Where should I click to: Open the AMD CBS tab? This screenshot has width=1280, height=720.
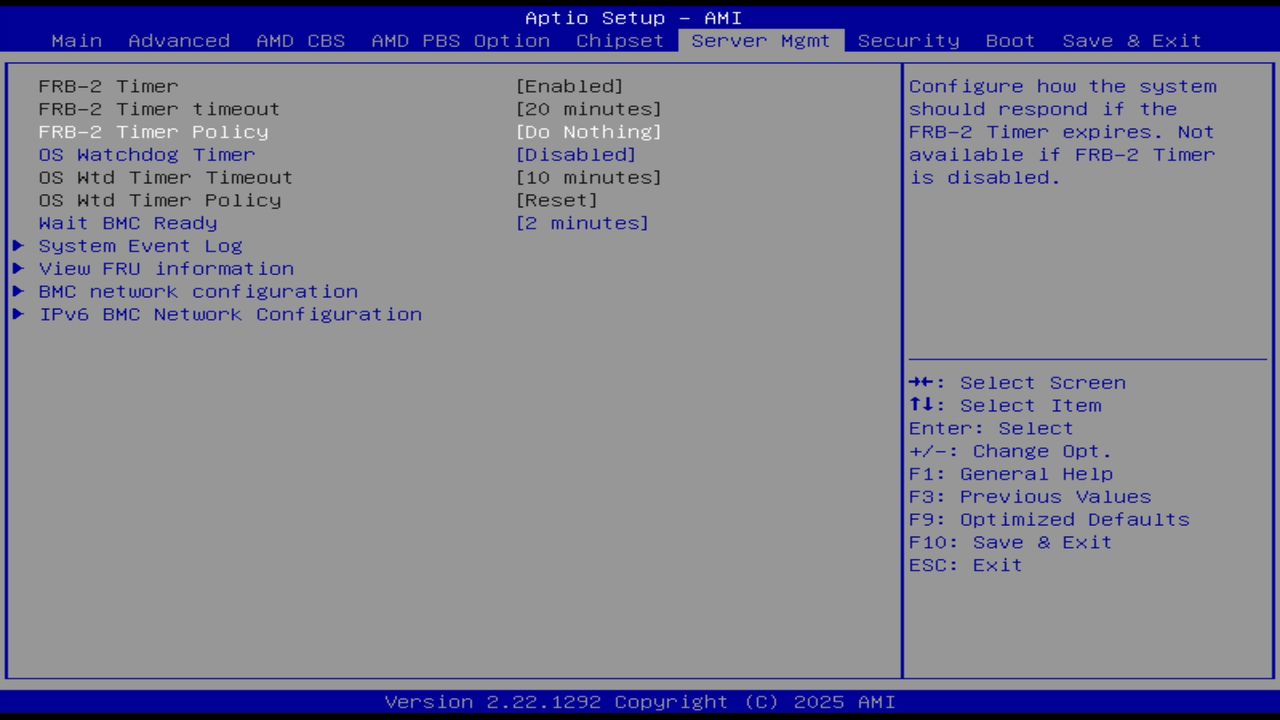[301, 41]
